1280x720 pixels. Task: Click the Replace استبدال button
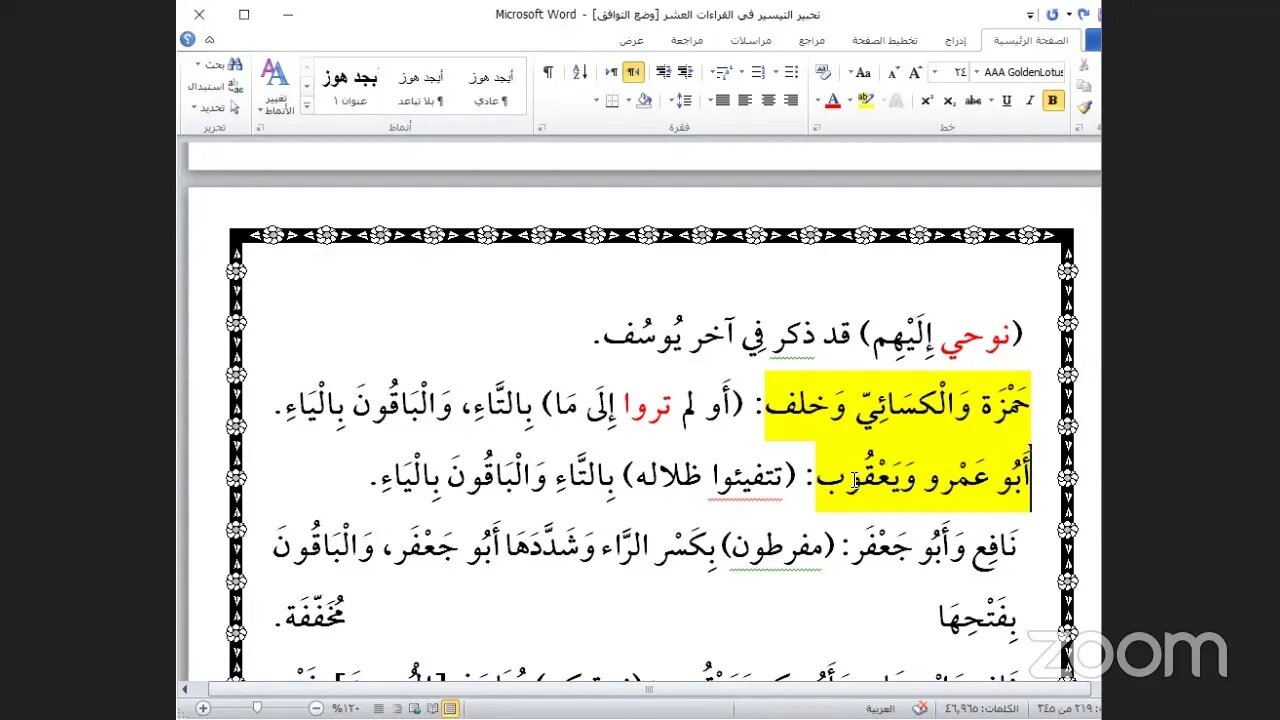click(x=216, y=86)
